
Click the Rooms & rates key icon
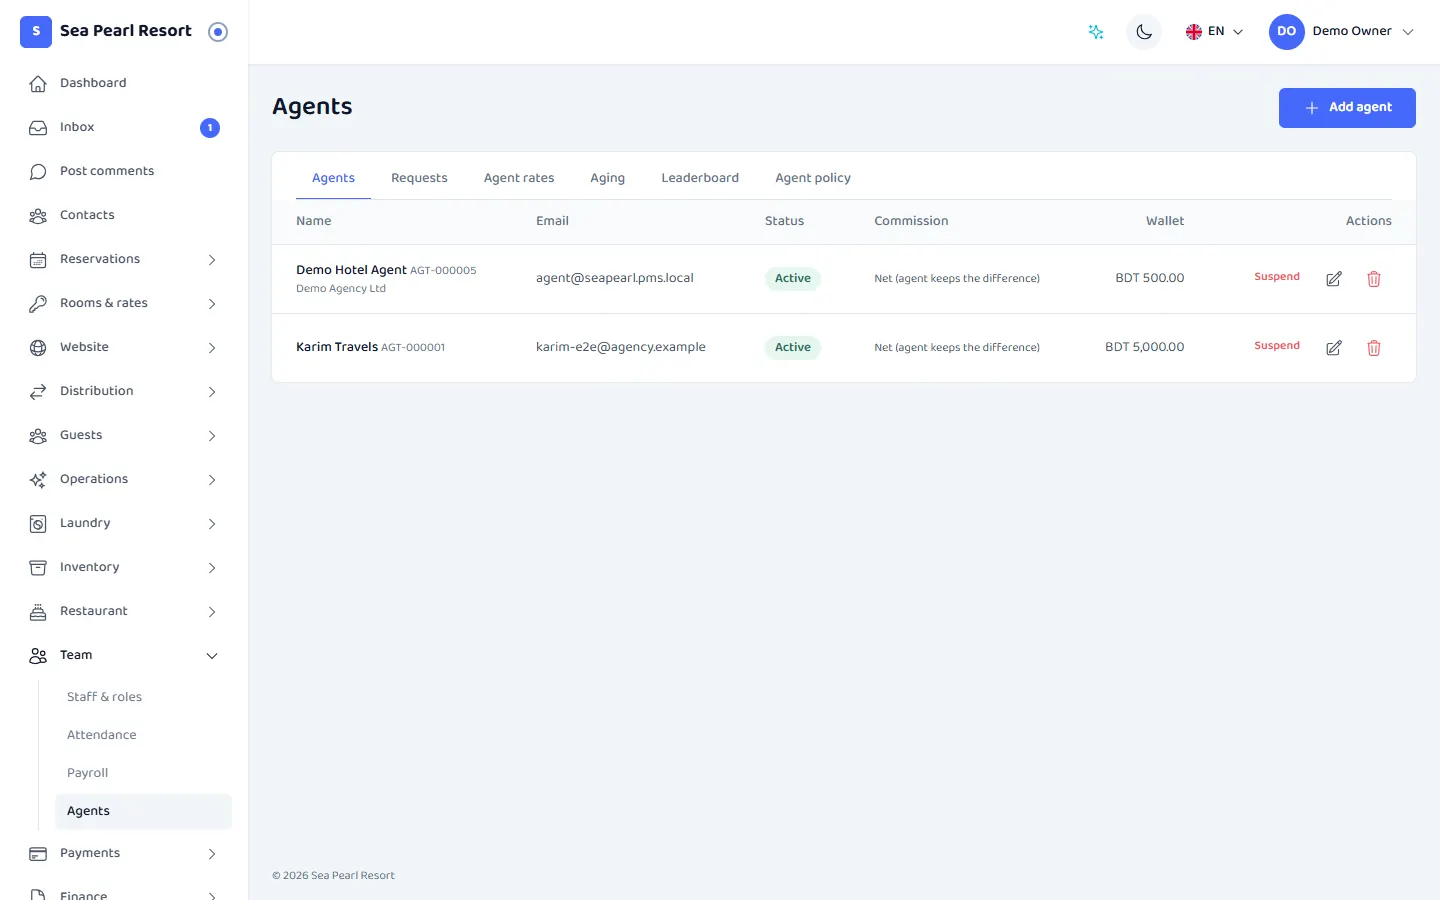pyautogui.click(x=38, y=304)
